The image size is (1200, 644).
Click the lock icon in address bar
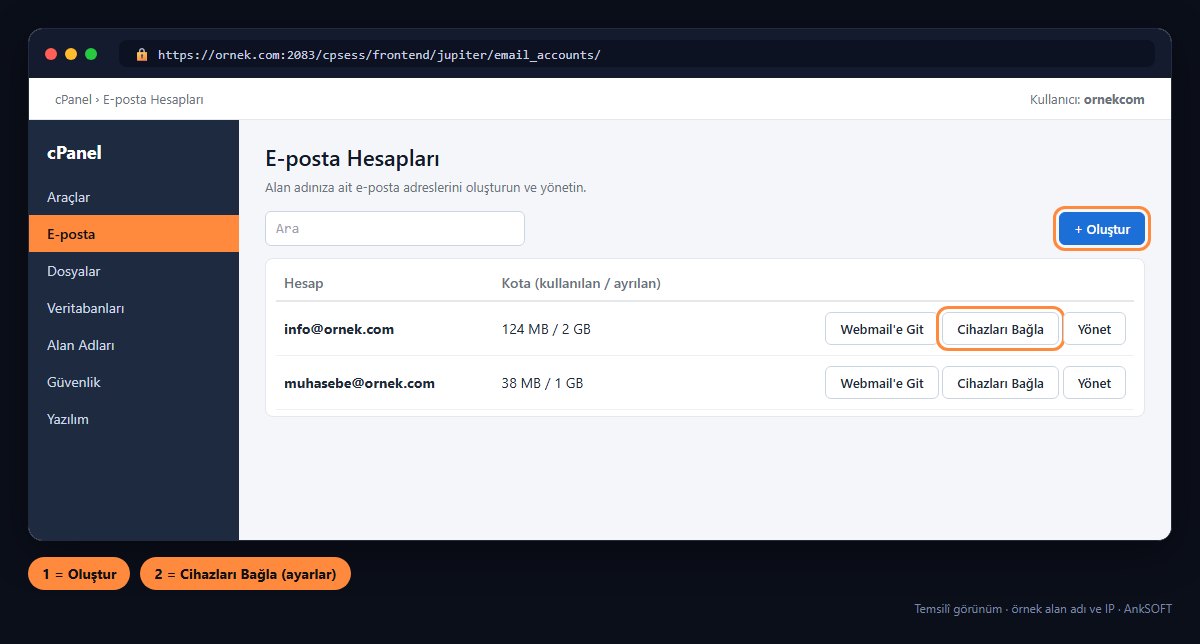click(142, 54)
